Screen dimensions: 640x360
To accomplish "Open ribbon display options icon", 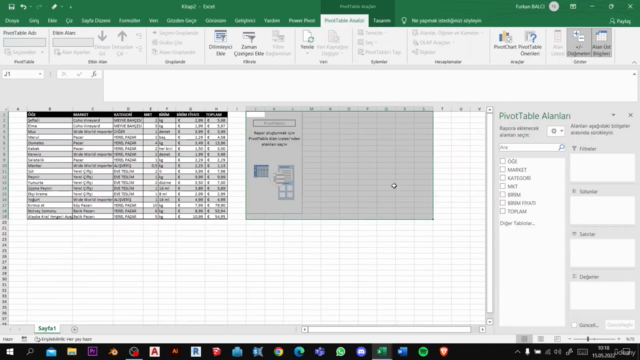I will pyautogui.click(x=573, y=7).
